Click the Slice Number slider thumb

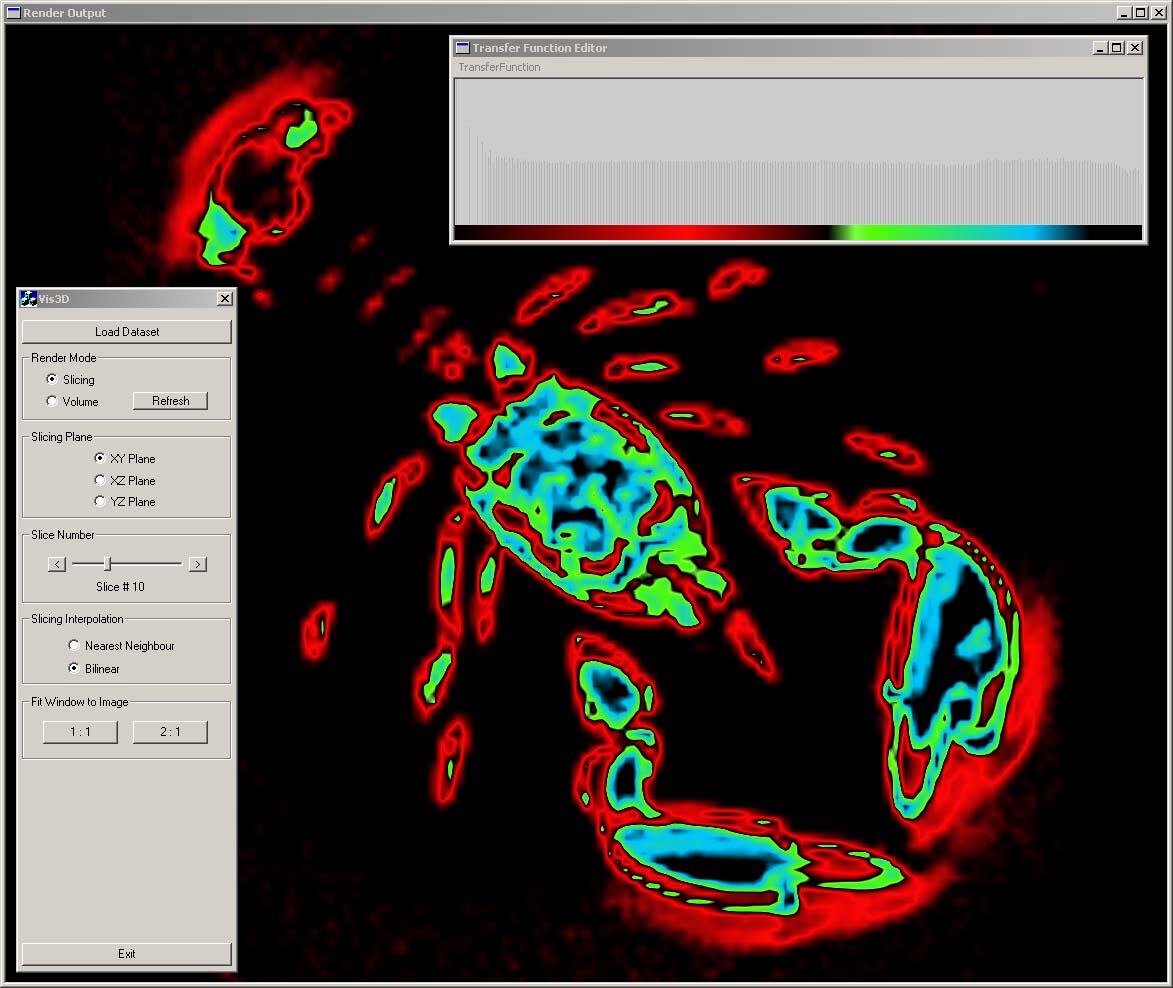click(x=107, y=564)
